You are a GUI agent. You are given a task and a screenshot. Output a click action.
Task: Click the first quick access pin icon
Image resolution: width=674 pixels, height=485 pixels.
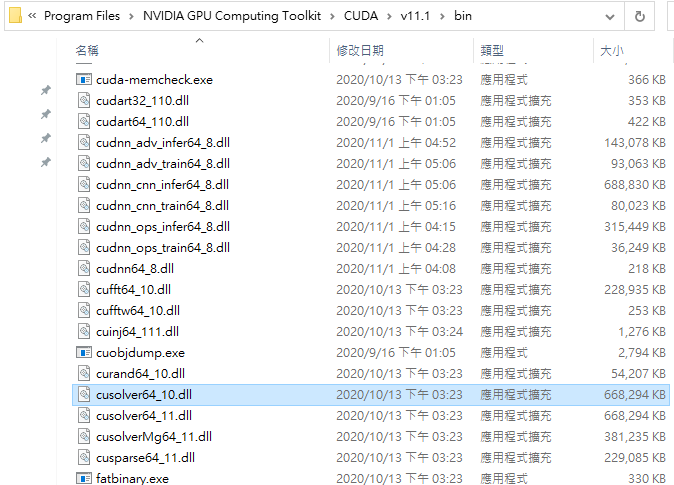tap(46, 90)
